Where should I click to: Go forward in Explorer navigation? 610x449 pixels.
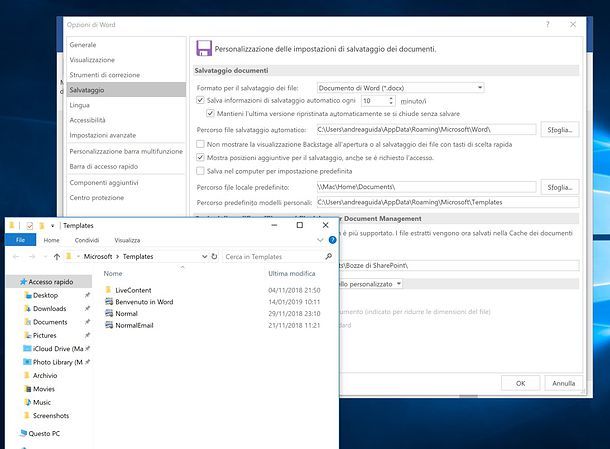point(32,256)
